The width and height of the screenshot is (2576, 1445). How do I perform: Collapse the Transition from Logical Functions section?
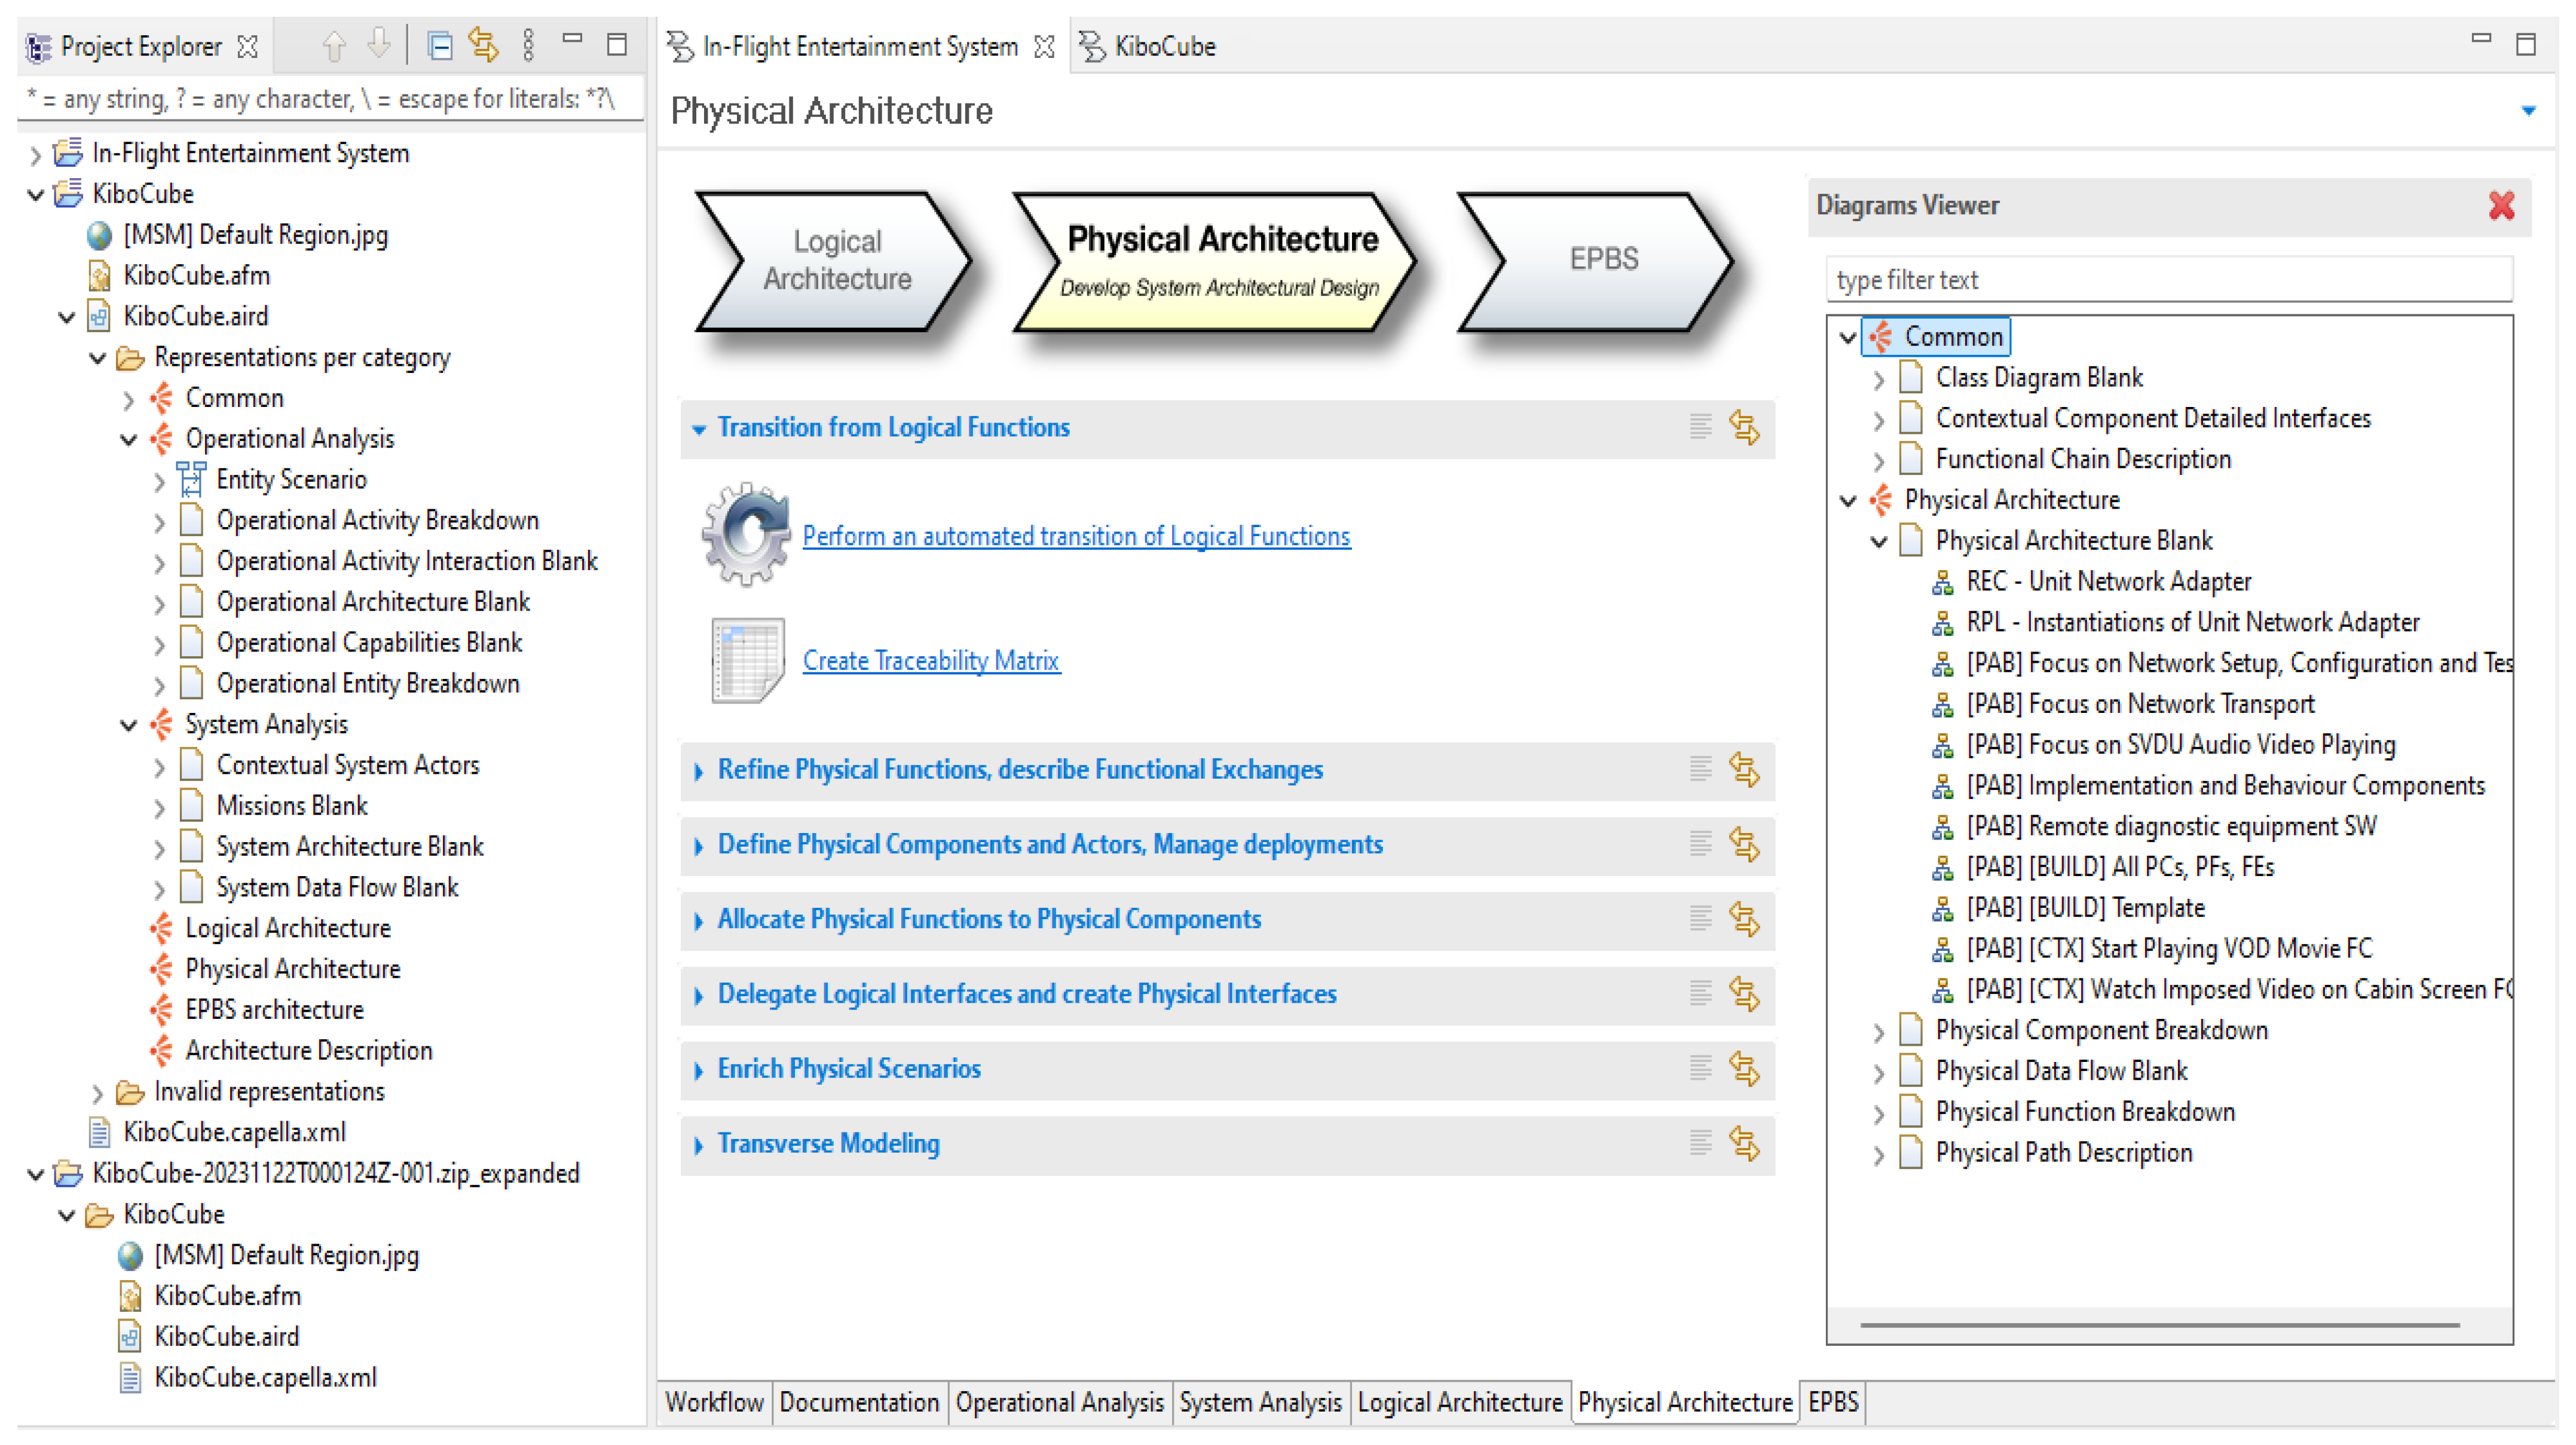pos(699,429)
